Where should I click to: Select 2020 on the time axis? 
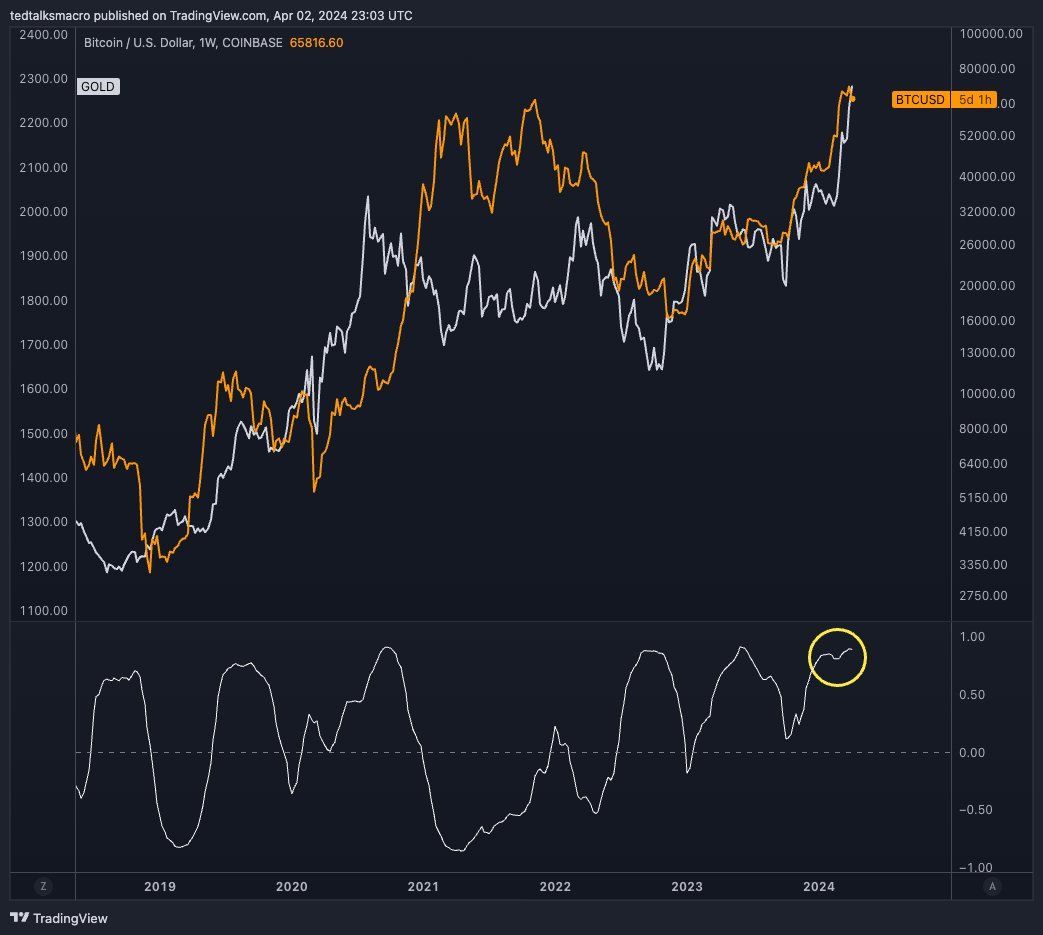pyautogui.click(x=291, y=887)
